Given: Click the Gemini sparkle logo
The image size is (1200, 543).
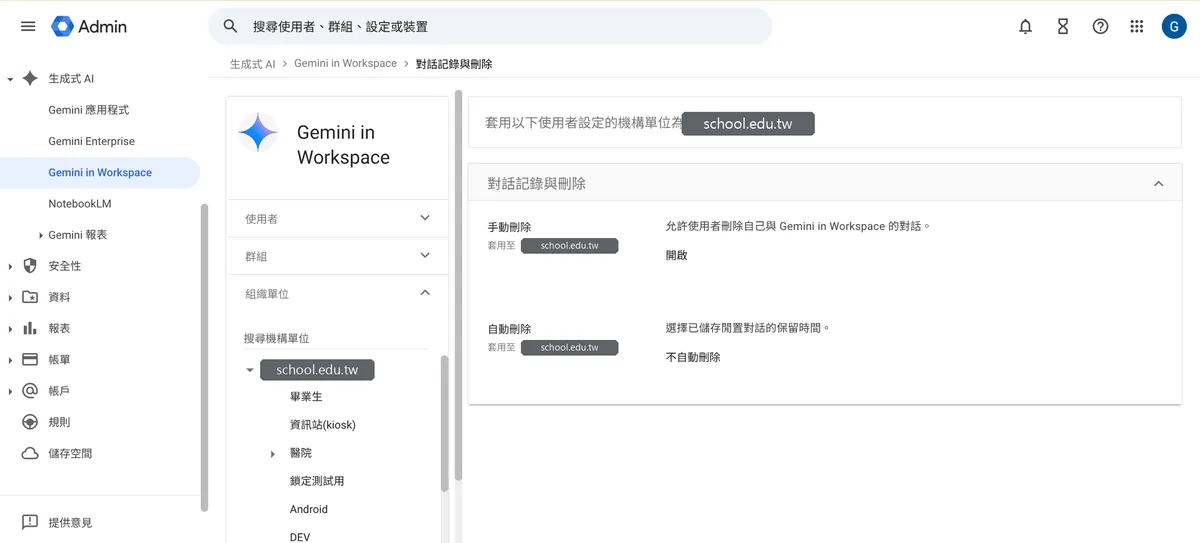Looking at the screenshot, I should click(258, 132).
